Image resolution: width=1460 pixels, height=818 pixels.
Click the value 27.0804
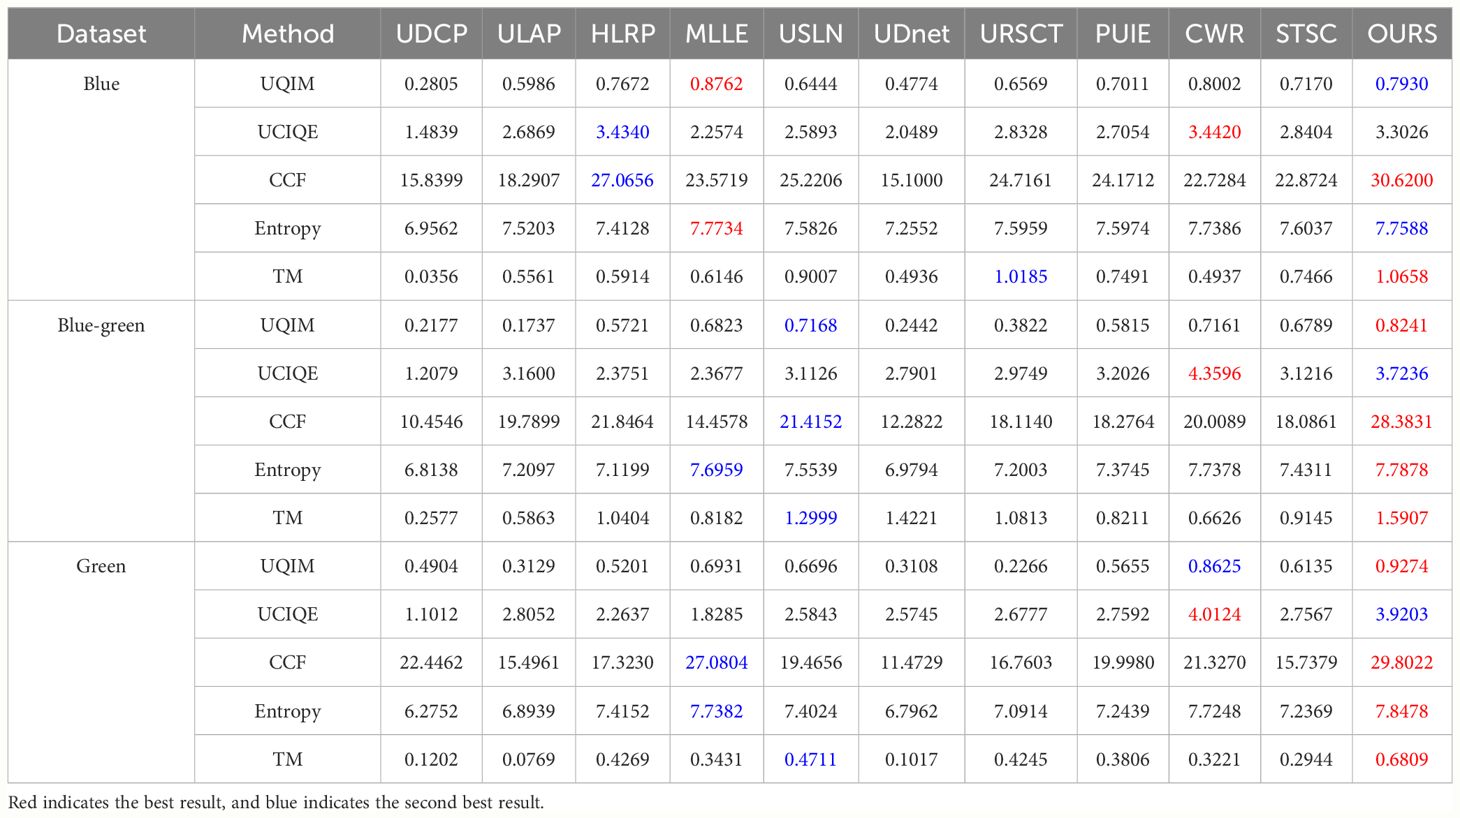click(x=717, y=662)
